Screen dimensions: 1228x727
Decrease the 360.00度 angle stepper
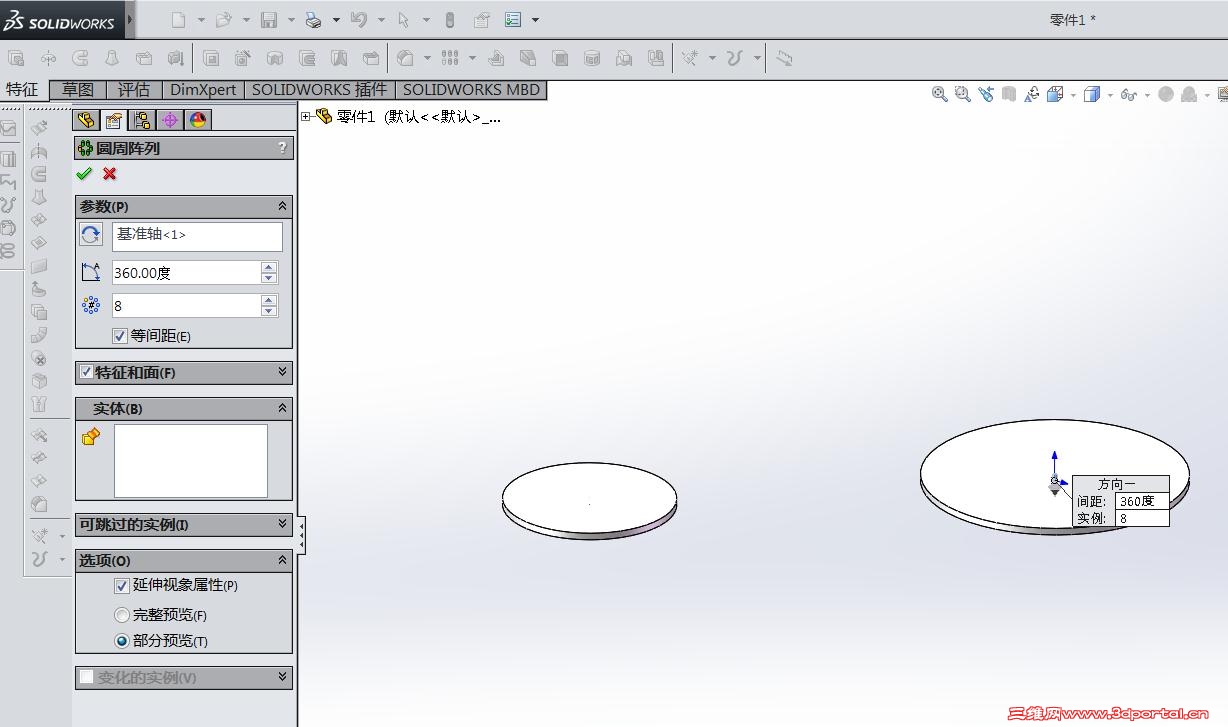click(x=268, y=278)
